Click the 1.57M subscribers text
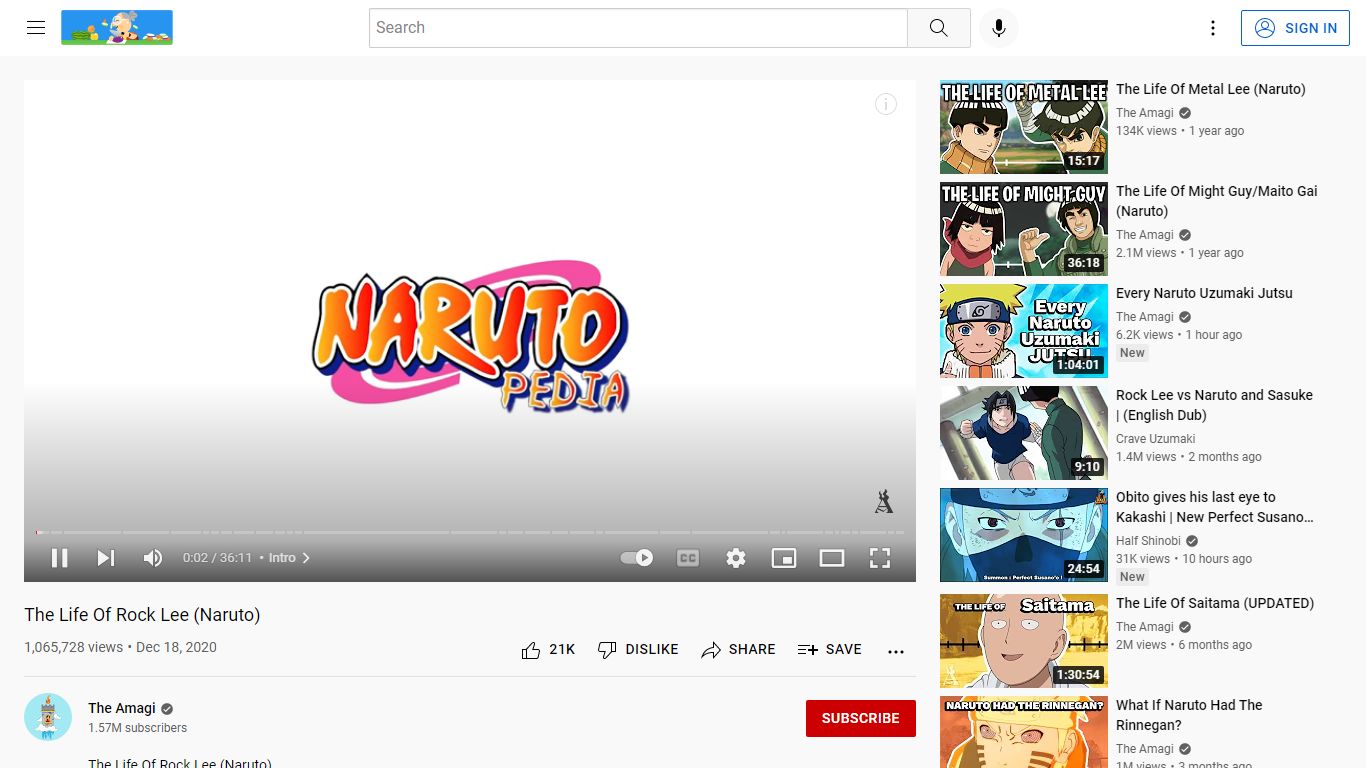Viewport: 1366px width, 768px height. coord(137,728)
